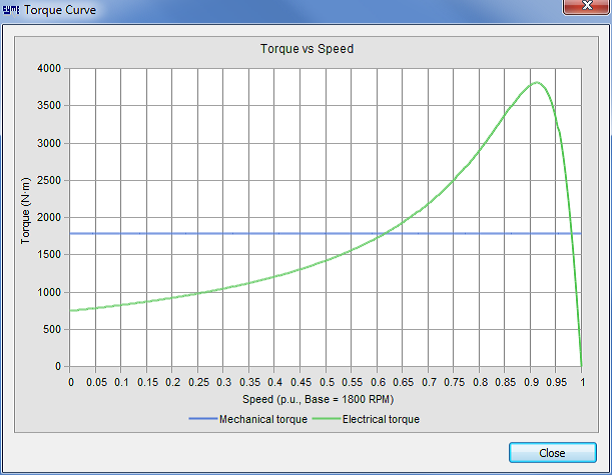Click the 0.45 tick on speed axis

point(301,382)
